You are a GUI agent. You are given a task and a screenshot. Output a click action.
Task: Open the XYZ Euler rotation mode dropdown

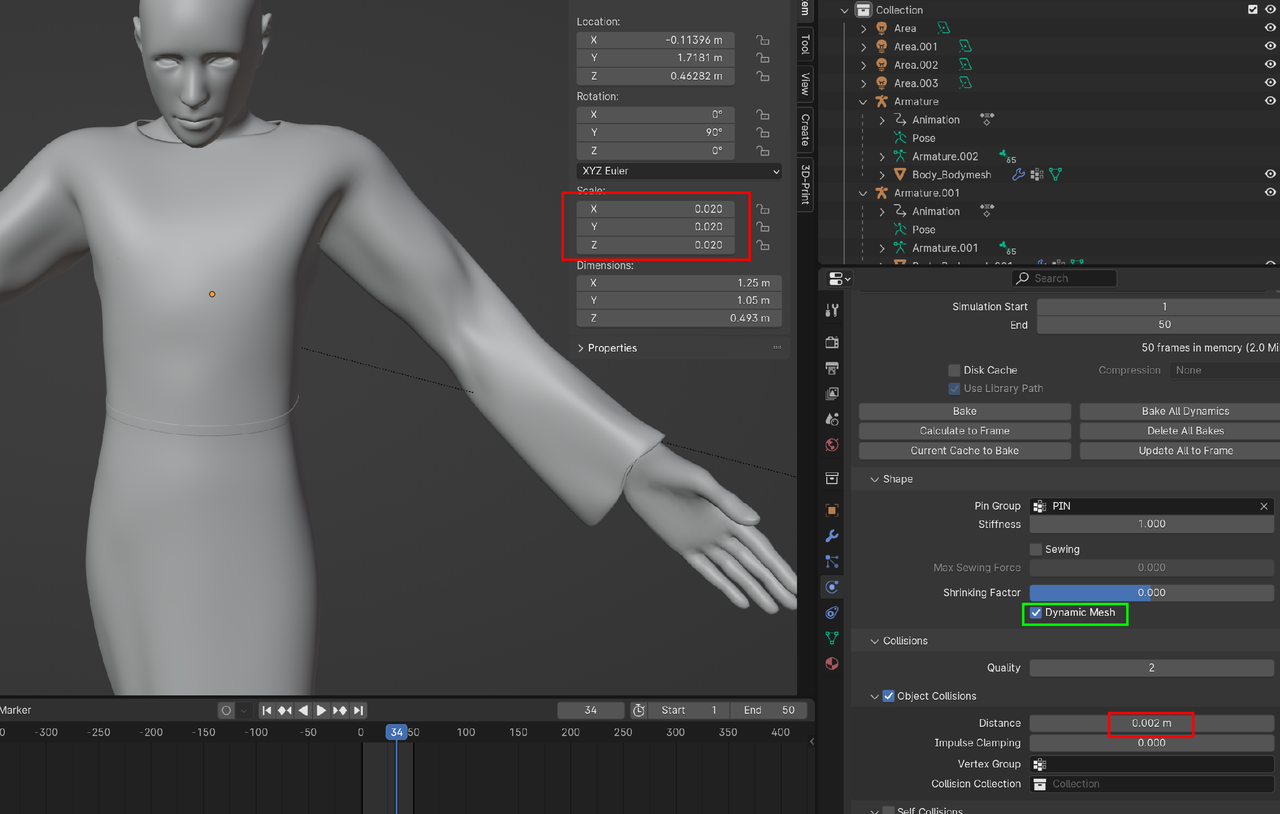[679, 171]
